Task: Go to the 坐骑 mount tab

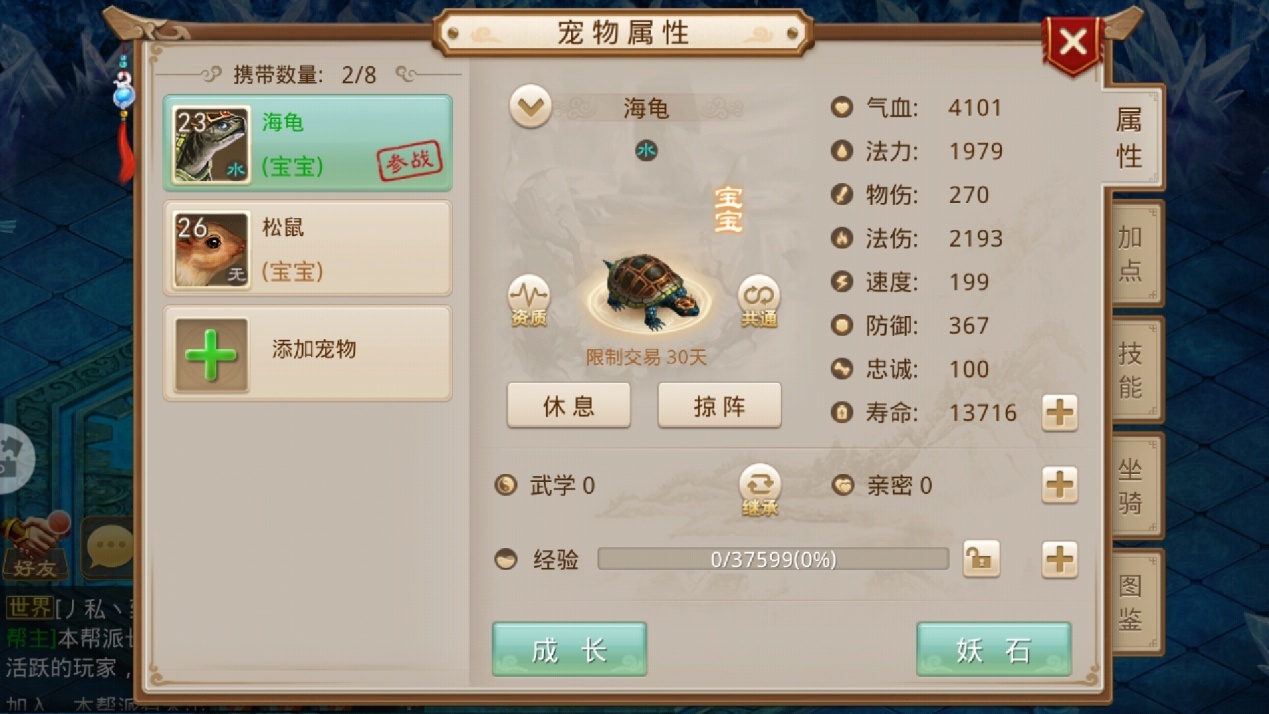Action: click(1132, 486)
